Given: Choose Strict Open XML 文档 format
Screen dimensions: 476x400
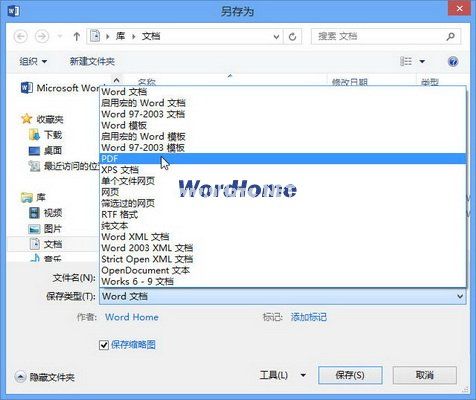Looking at the screenshot, I should click(x=283, y=259).
